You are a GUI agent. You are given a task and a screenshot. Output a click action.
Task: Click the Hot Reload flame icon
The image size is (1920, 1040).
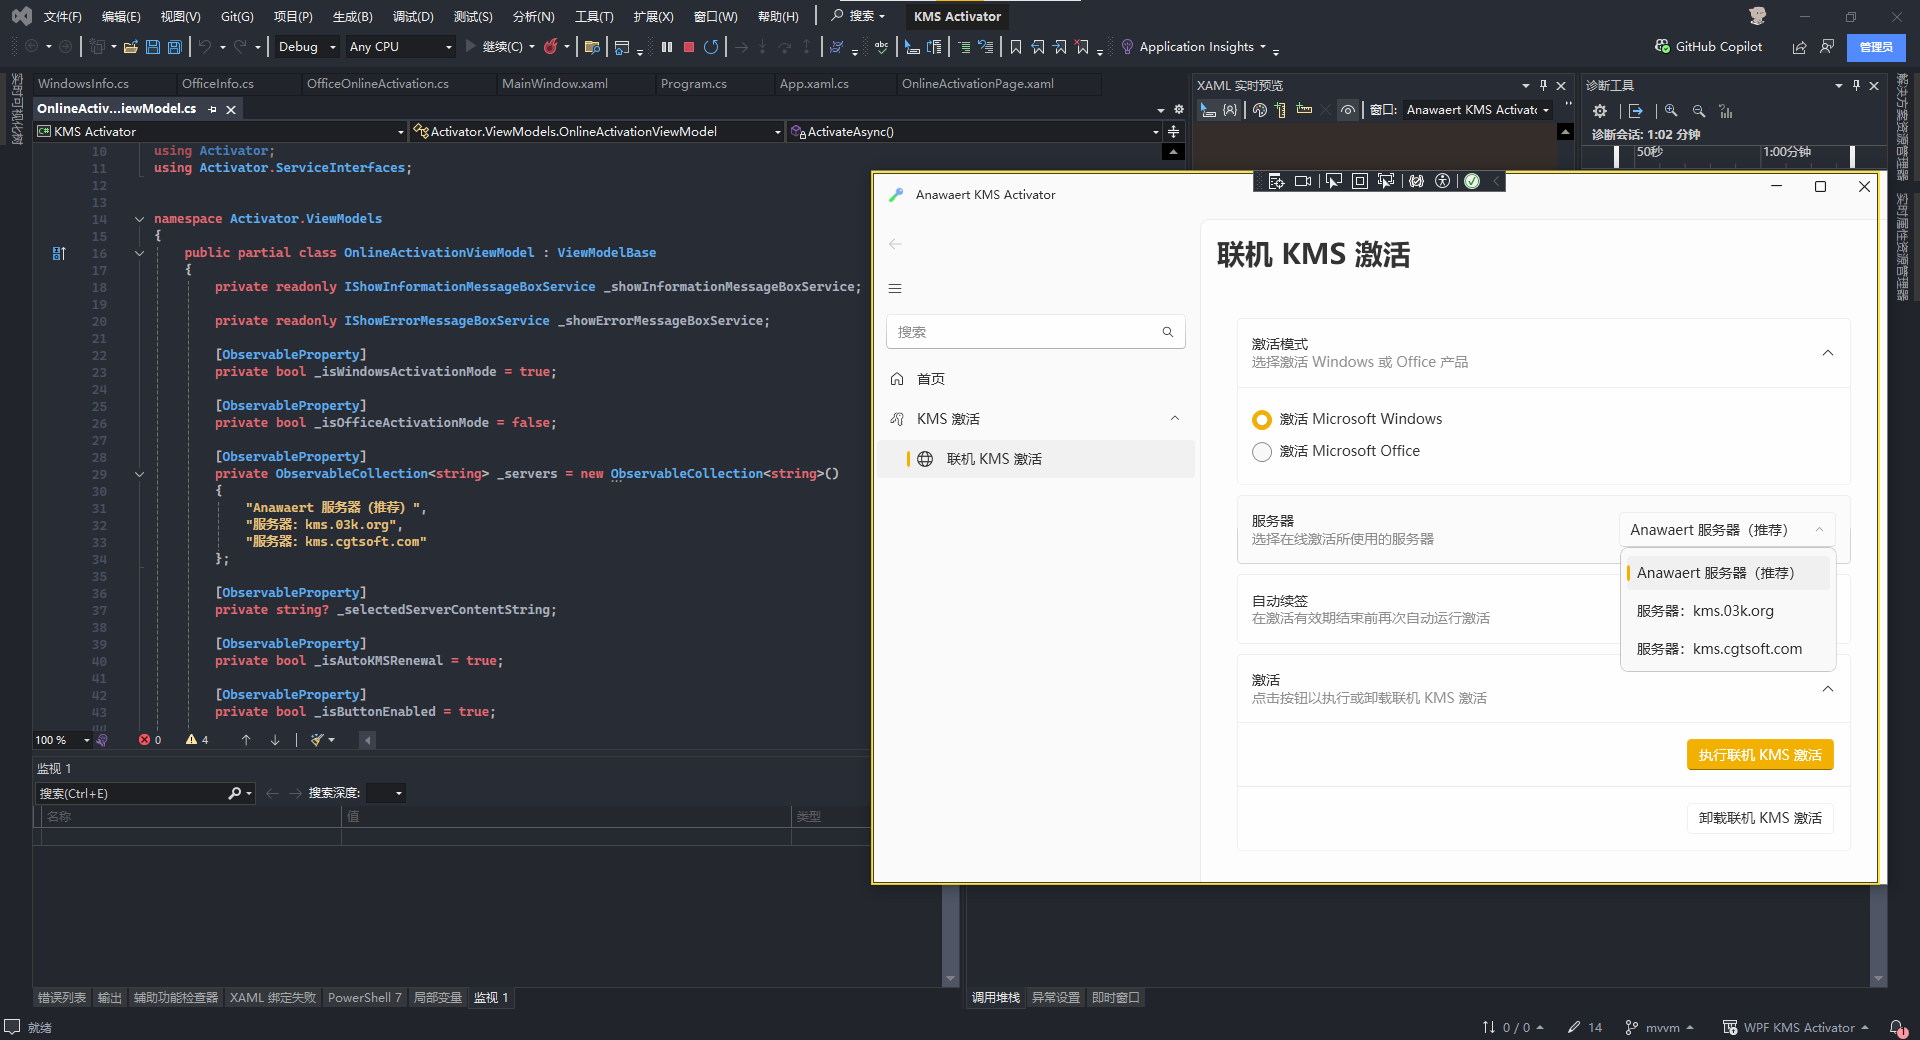551,47
